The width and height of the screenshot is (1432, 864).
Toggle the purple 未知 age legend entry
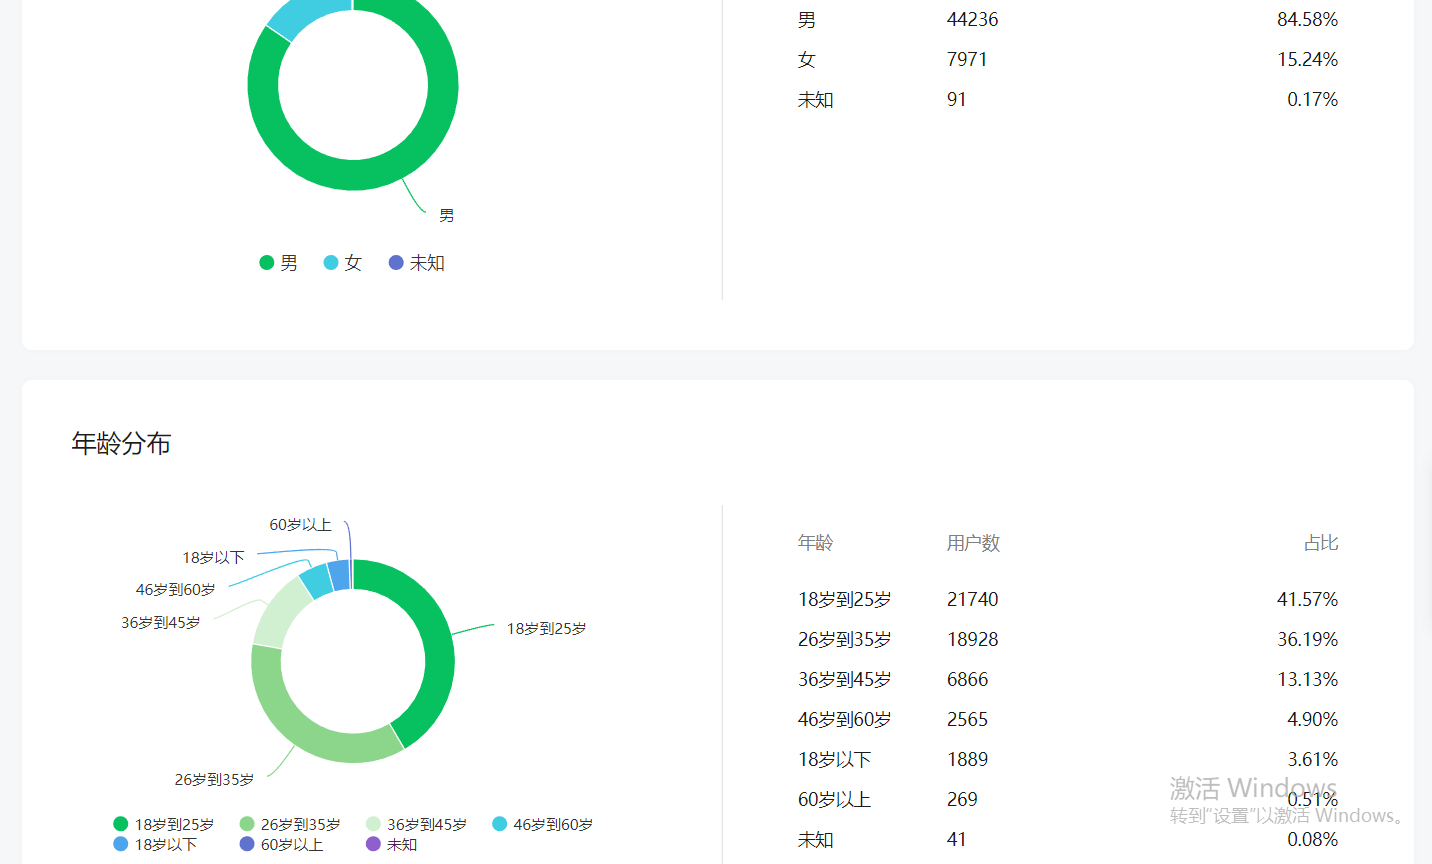pos(391,844)
